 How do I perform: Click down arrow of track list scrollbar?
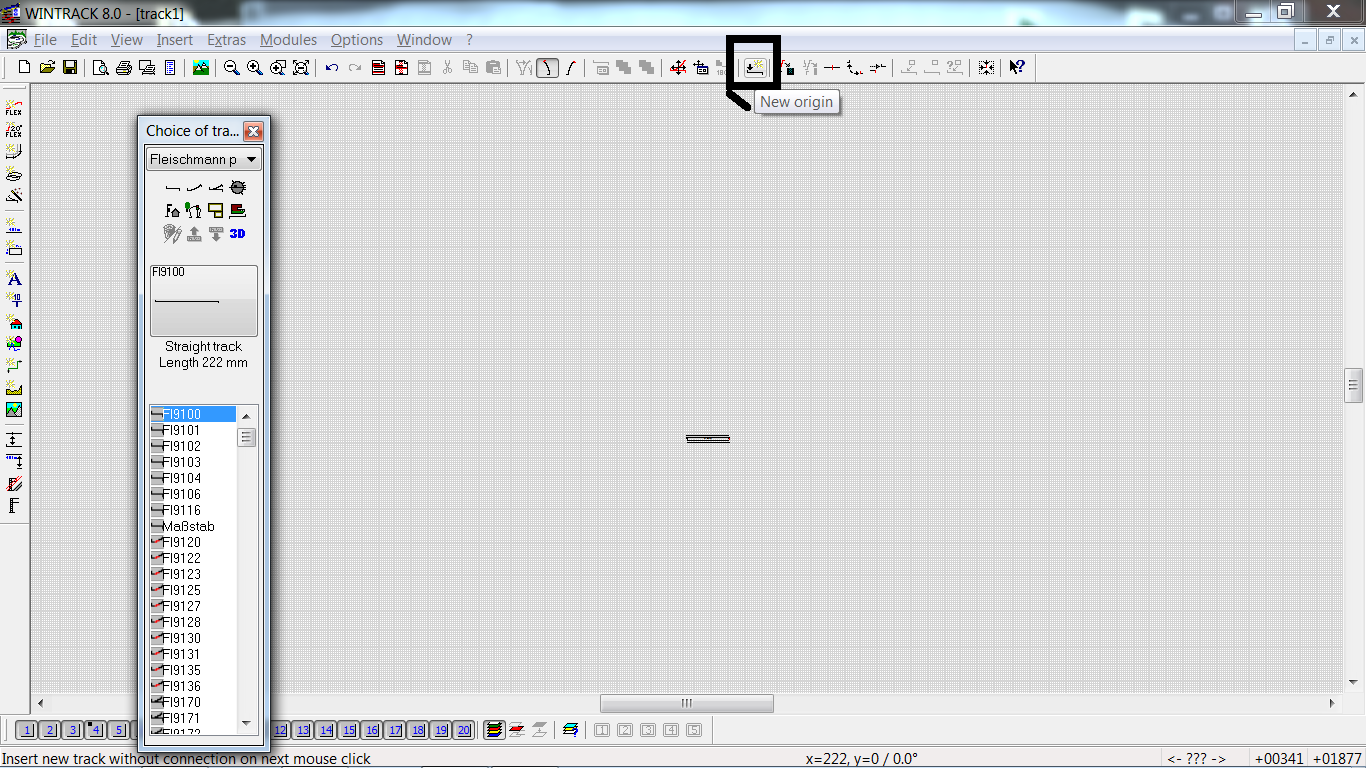point(247,722)
